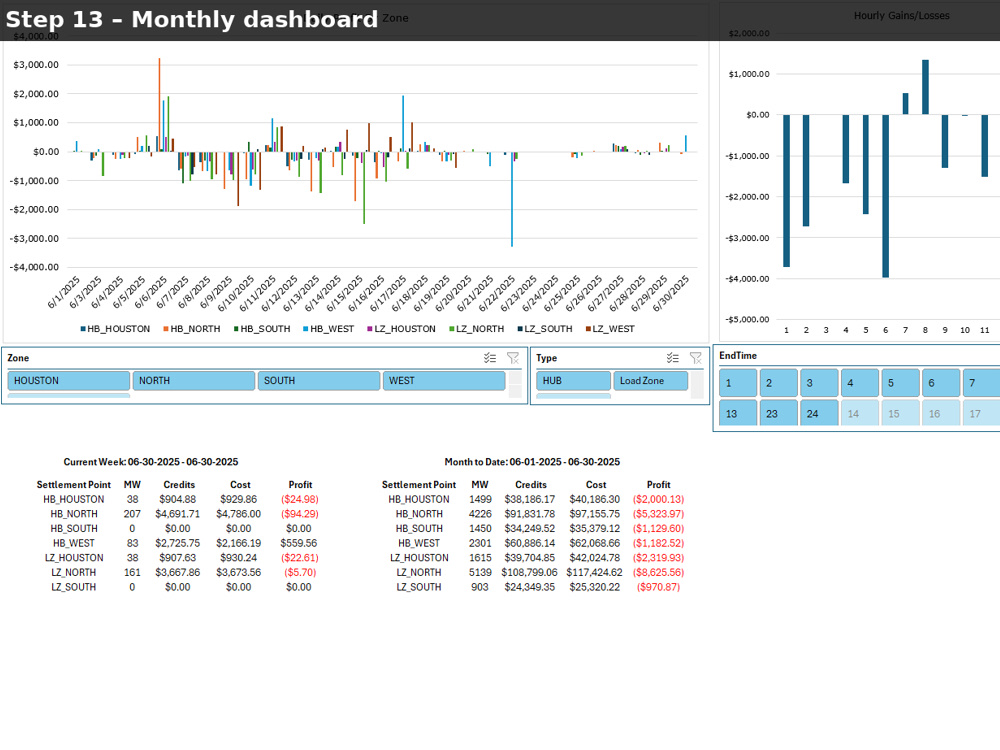Click 6/17/2025 label on date axis
This screenshot has height=750, width=1000.
[x=389, y=293]
